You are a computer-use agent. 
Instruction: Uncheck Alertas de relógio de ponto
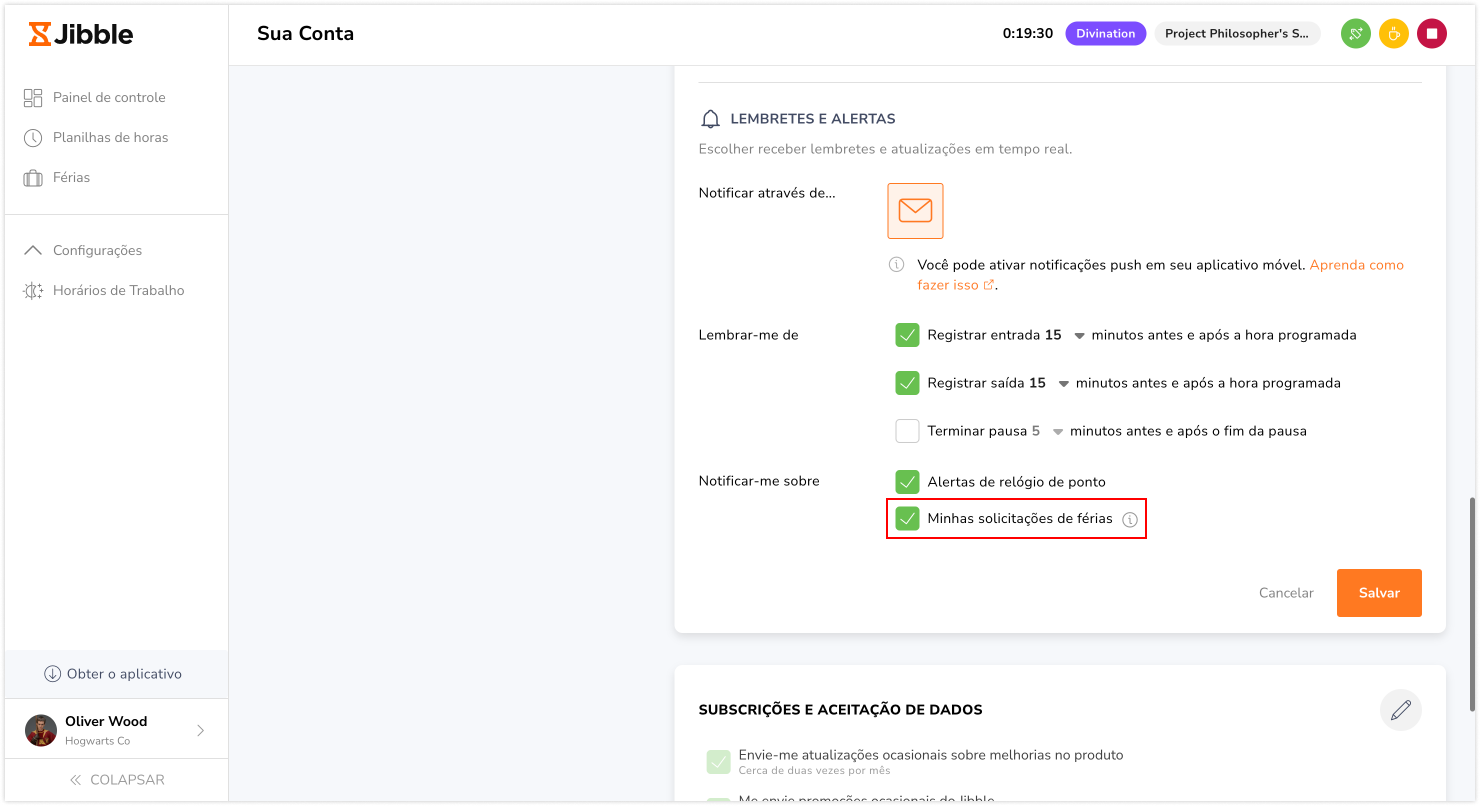coord(907,482)
